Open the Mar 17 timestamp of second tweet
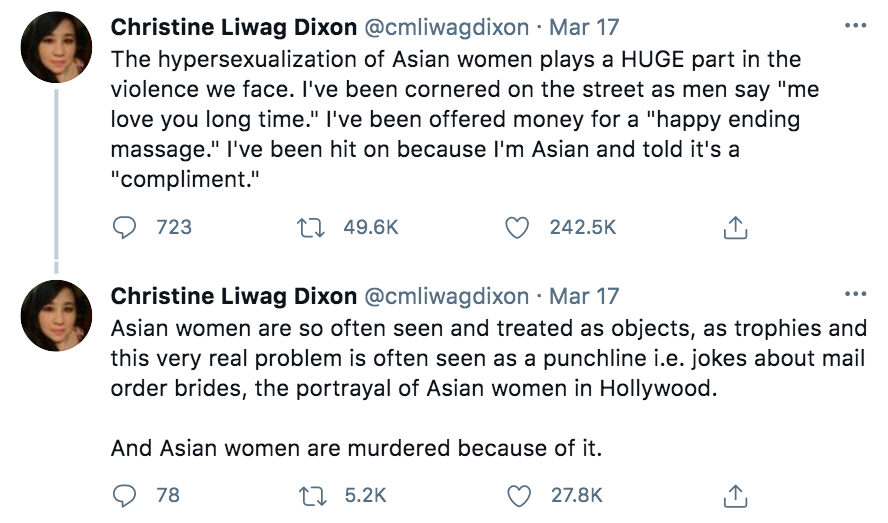This screenshot has width=888, height=523. 584,296
